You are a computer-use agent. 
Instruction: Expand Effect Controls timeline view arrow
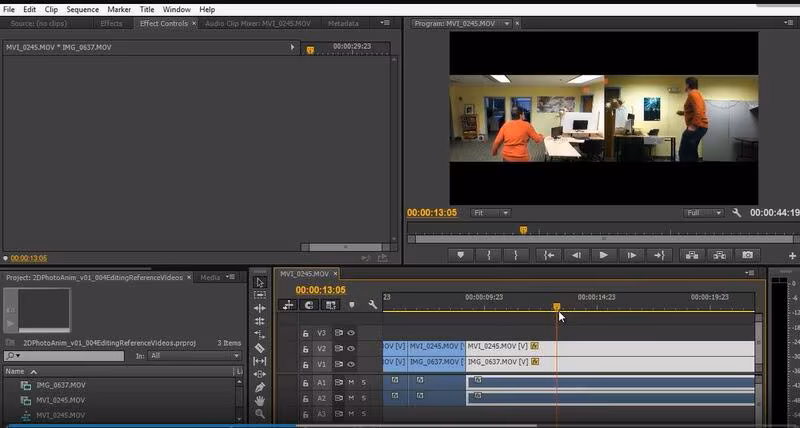tap(292, 47)
